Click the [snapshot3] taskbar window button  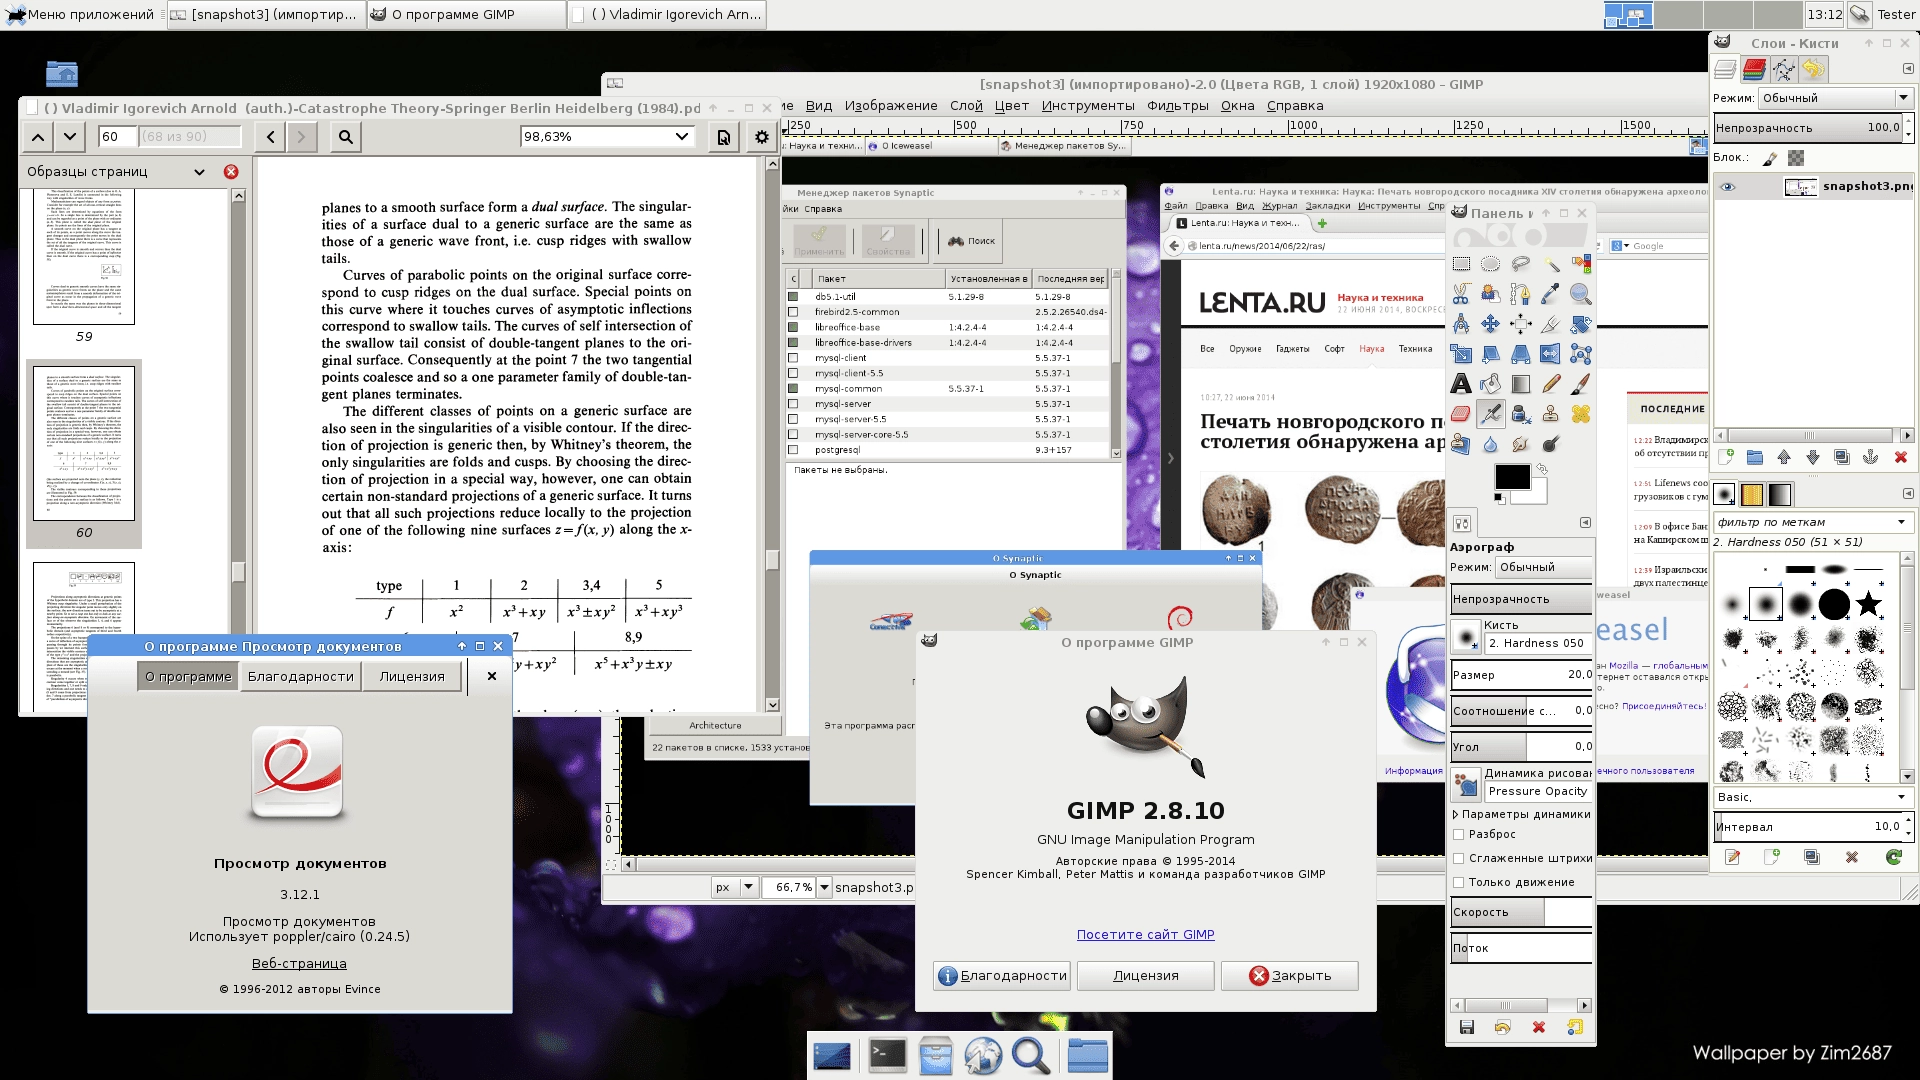click(x=265, y=14)
